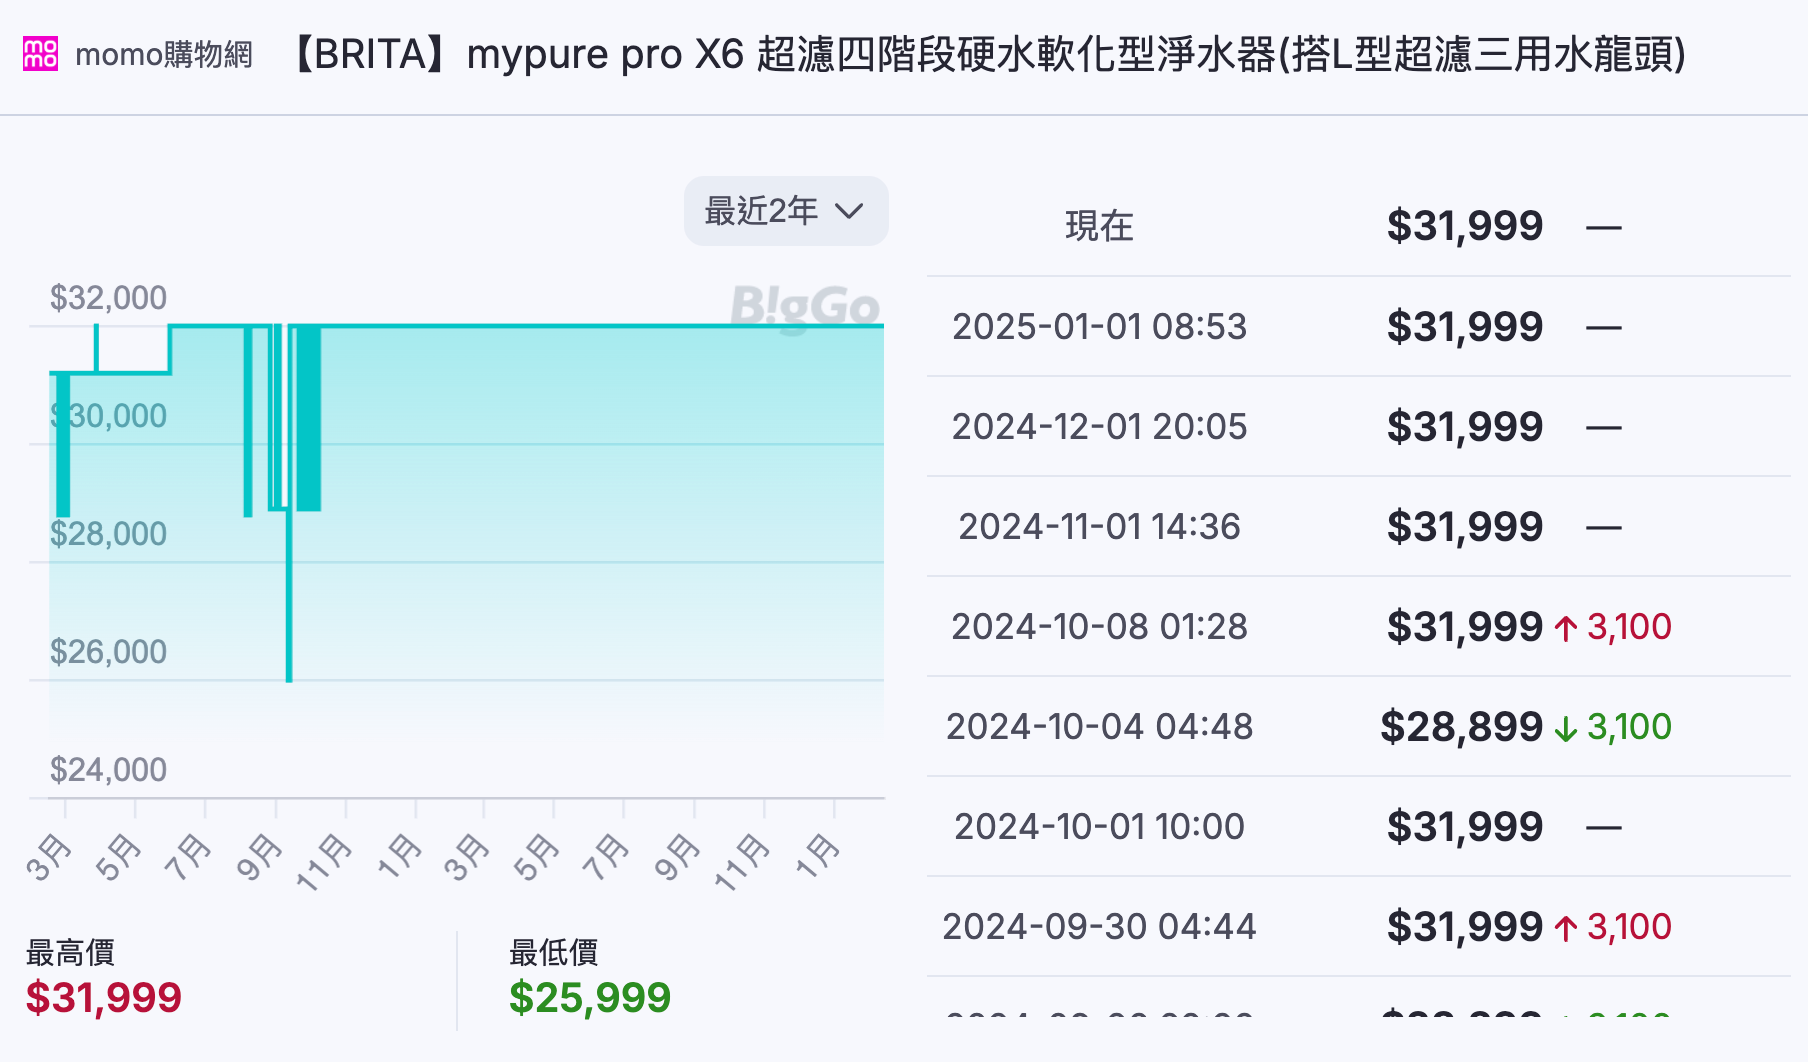Click the dash marker beside 2024-11-01 price
The height and width of the screenshot is (1062, 1808).
1604,525
